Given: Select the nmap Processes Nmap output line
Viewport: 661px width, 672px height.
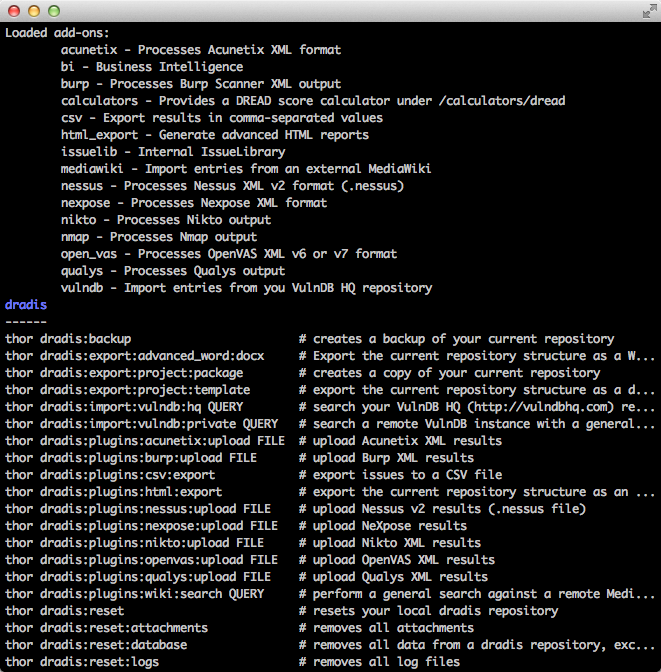Looking at the screenshot, I should pos(159,237).
